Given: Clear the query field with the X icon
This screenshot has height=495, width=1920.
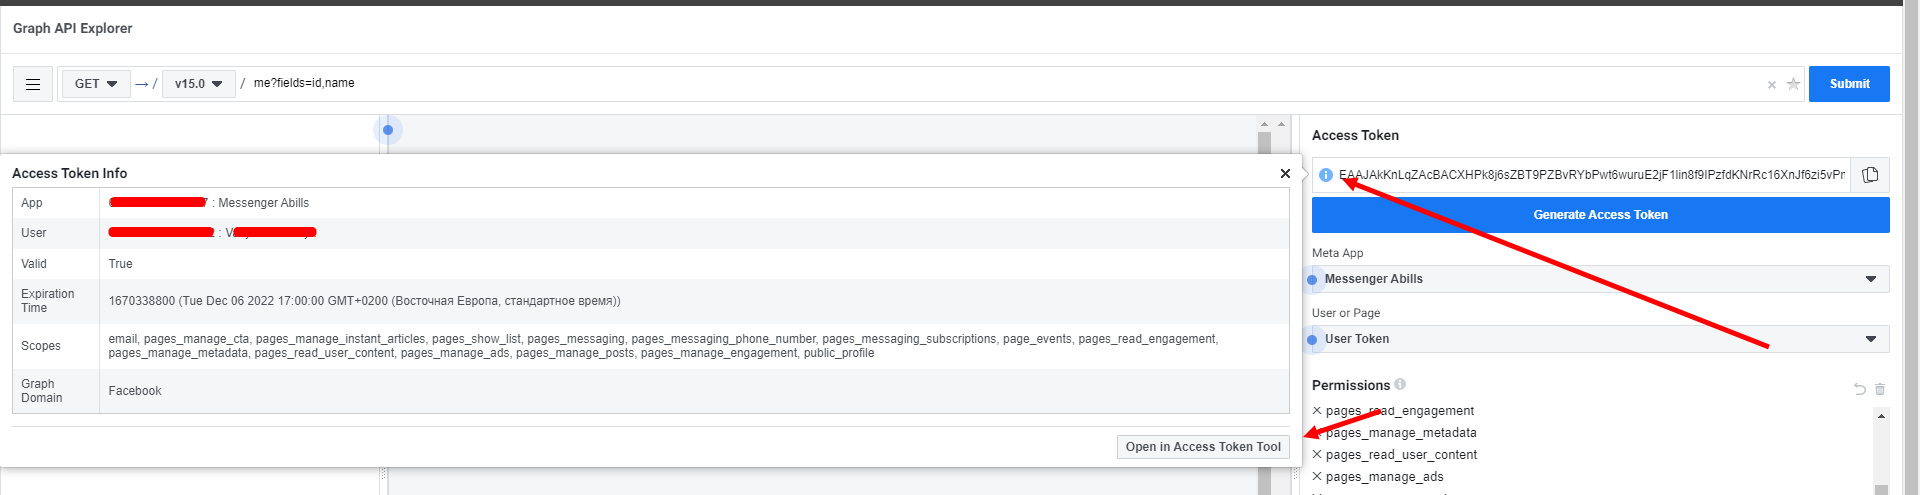Looking at the screenshot, I should pyautogui.click(x=1771, y=85).
